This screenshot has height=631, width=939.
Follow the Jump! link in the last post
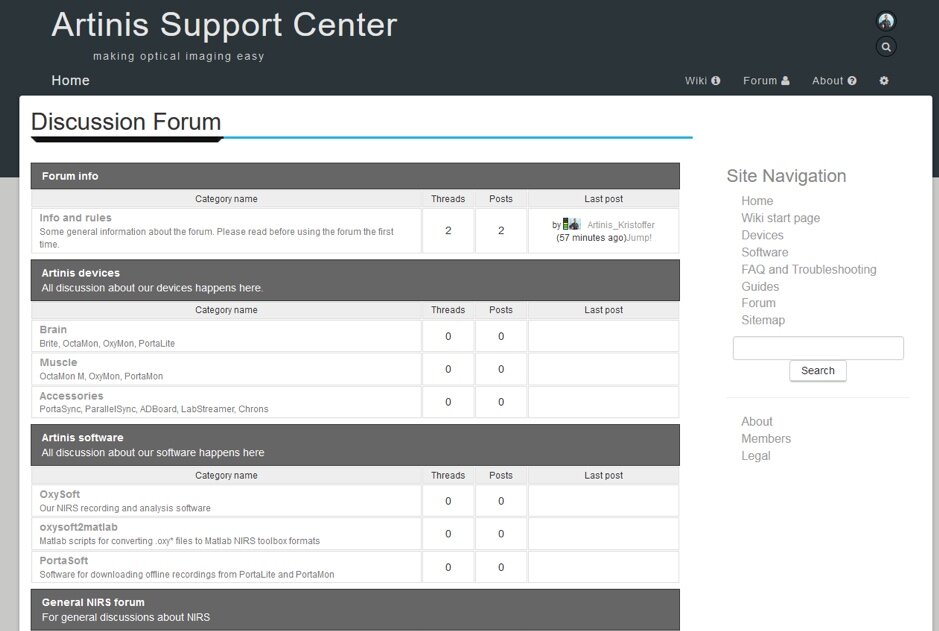coord(638,238)
